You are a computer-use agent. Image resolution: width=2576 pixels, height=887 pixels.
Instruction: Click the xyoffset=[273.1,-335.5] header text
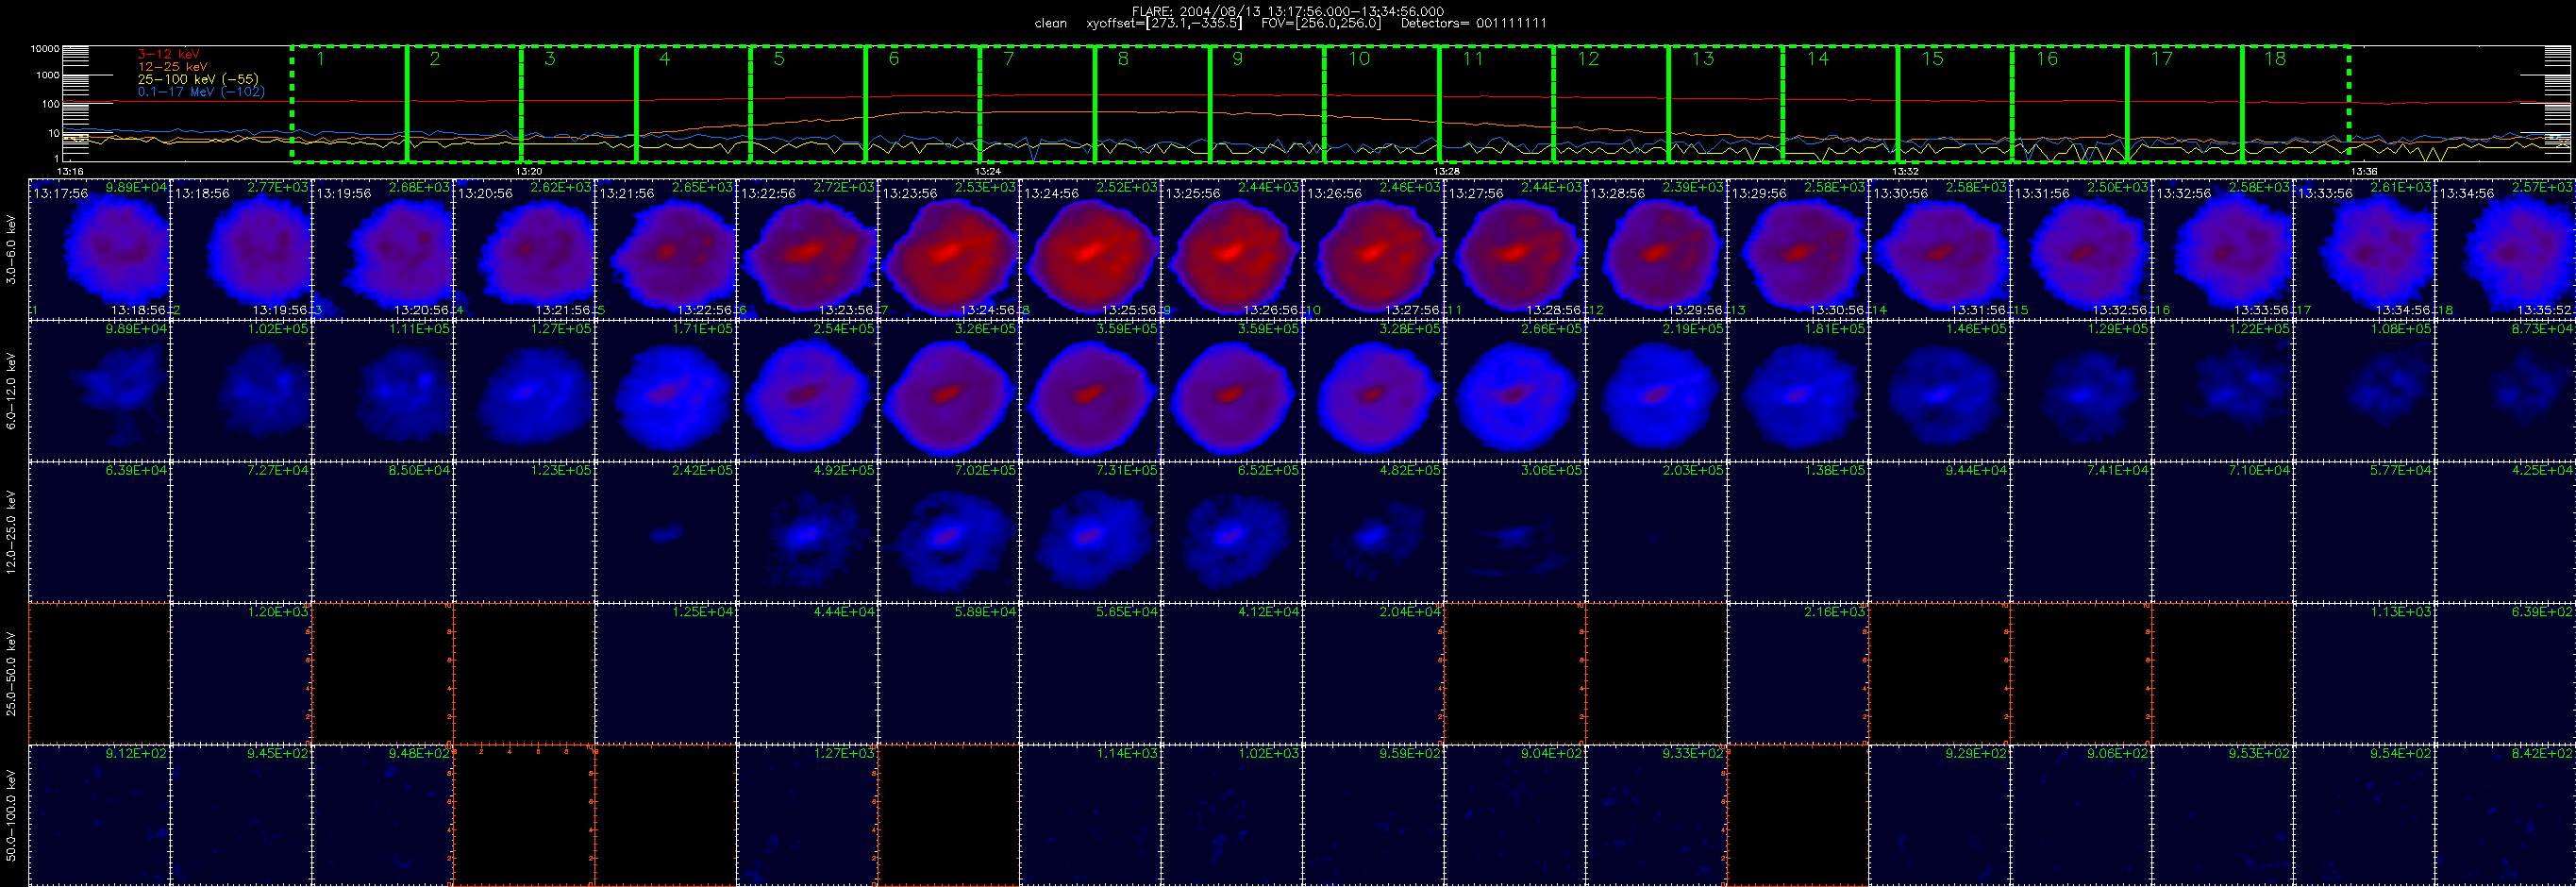pos(1164,23)
